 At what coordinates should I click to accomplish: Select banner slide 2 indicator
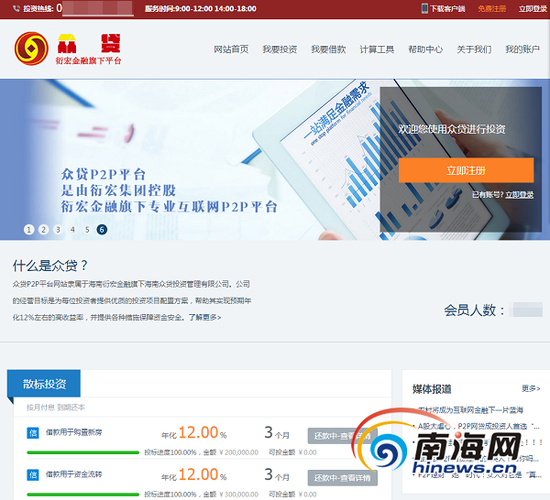tap(43, 229)
